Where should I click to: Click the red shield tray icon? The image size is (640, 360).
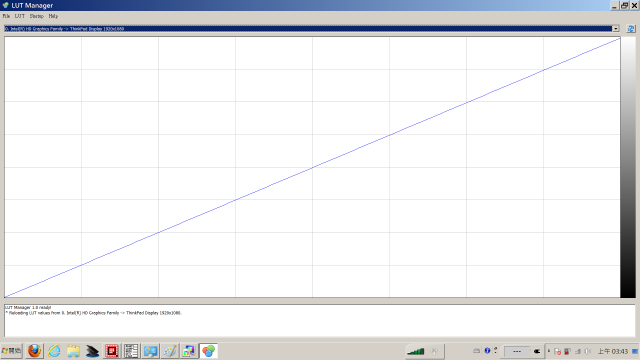[567, 351]
